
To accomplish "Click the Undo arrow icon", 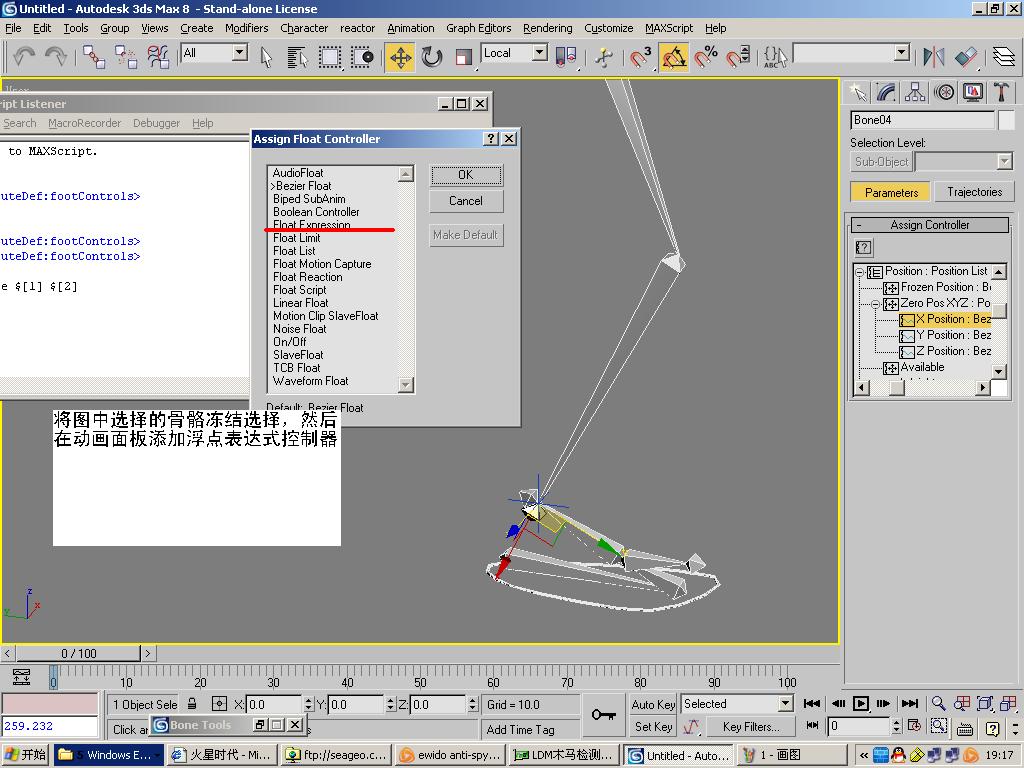I will [24, 56].
